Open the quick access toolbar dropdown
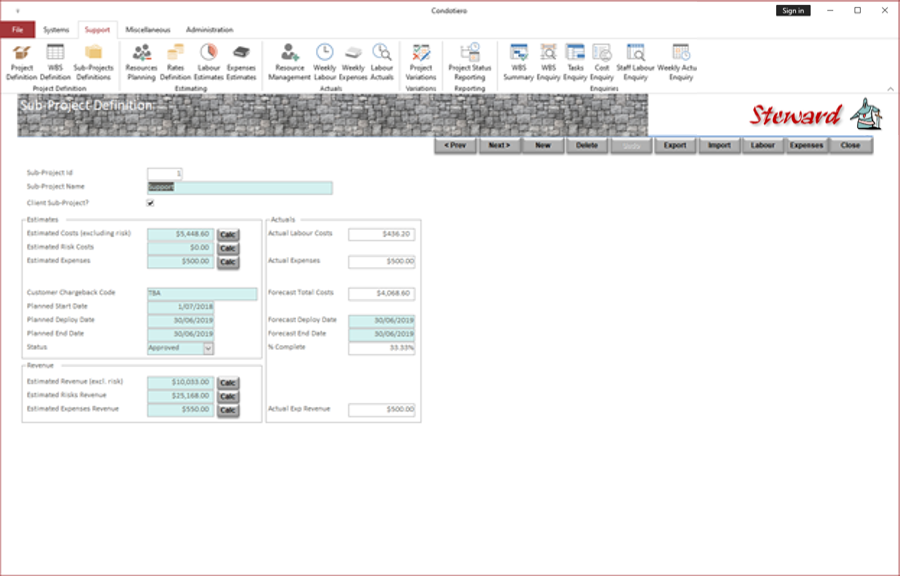The height and width of the screenshot is (576, 900). (17, 11)
